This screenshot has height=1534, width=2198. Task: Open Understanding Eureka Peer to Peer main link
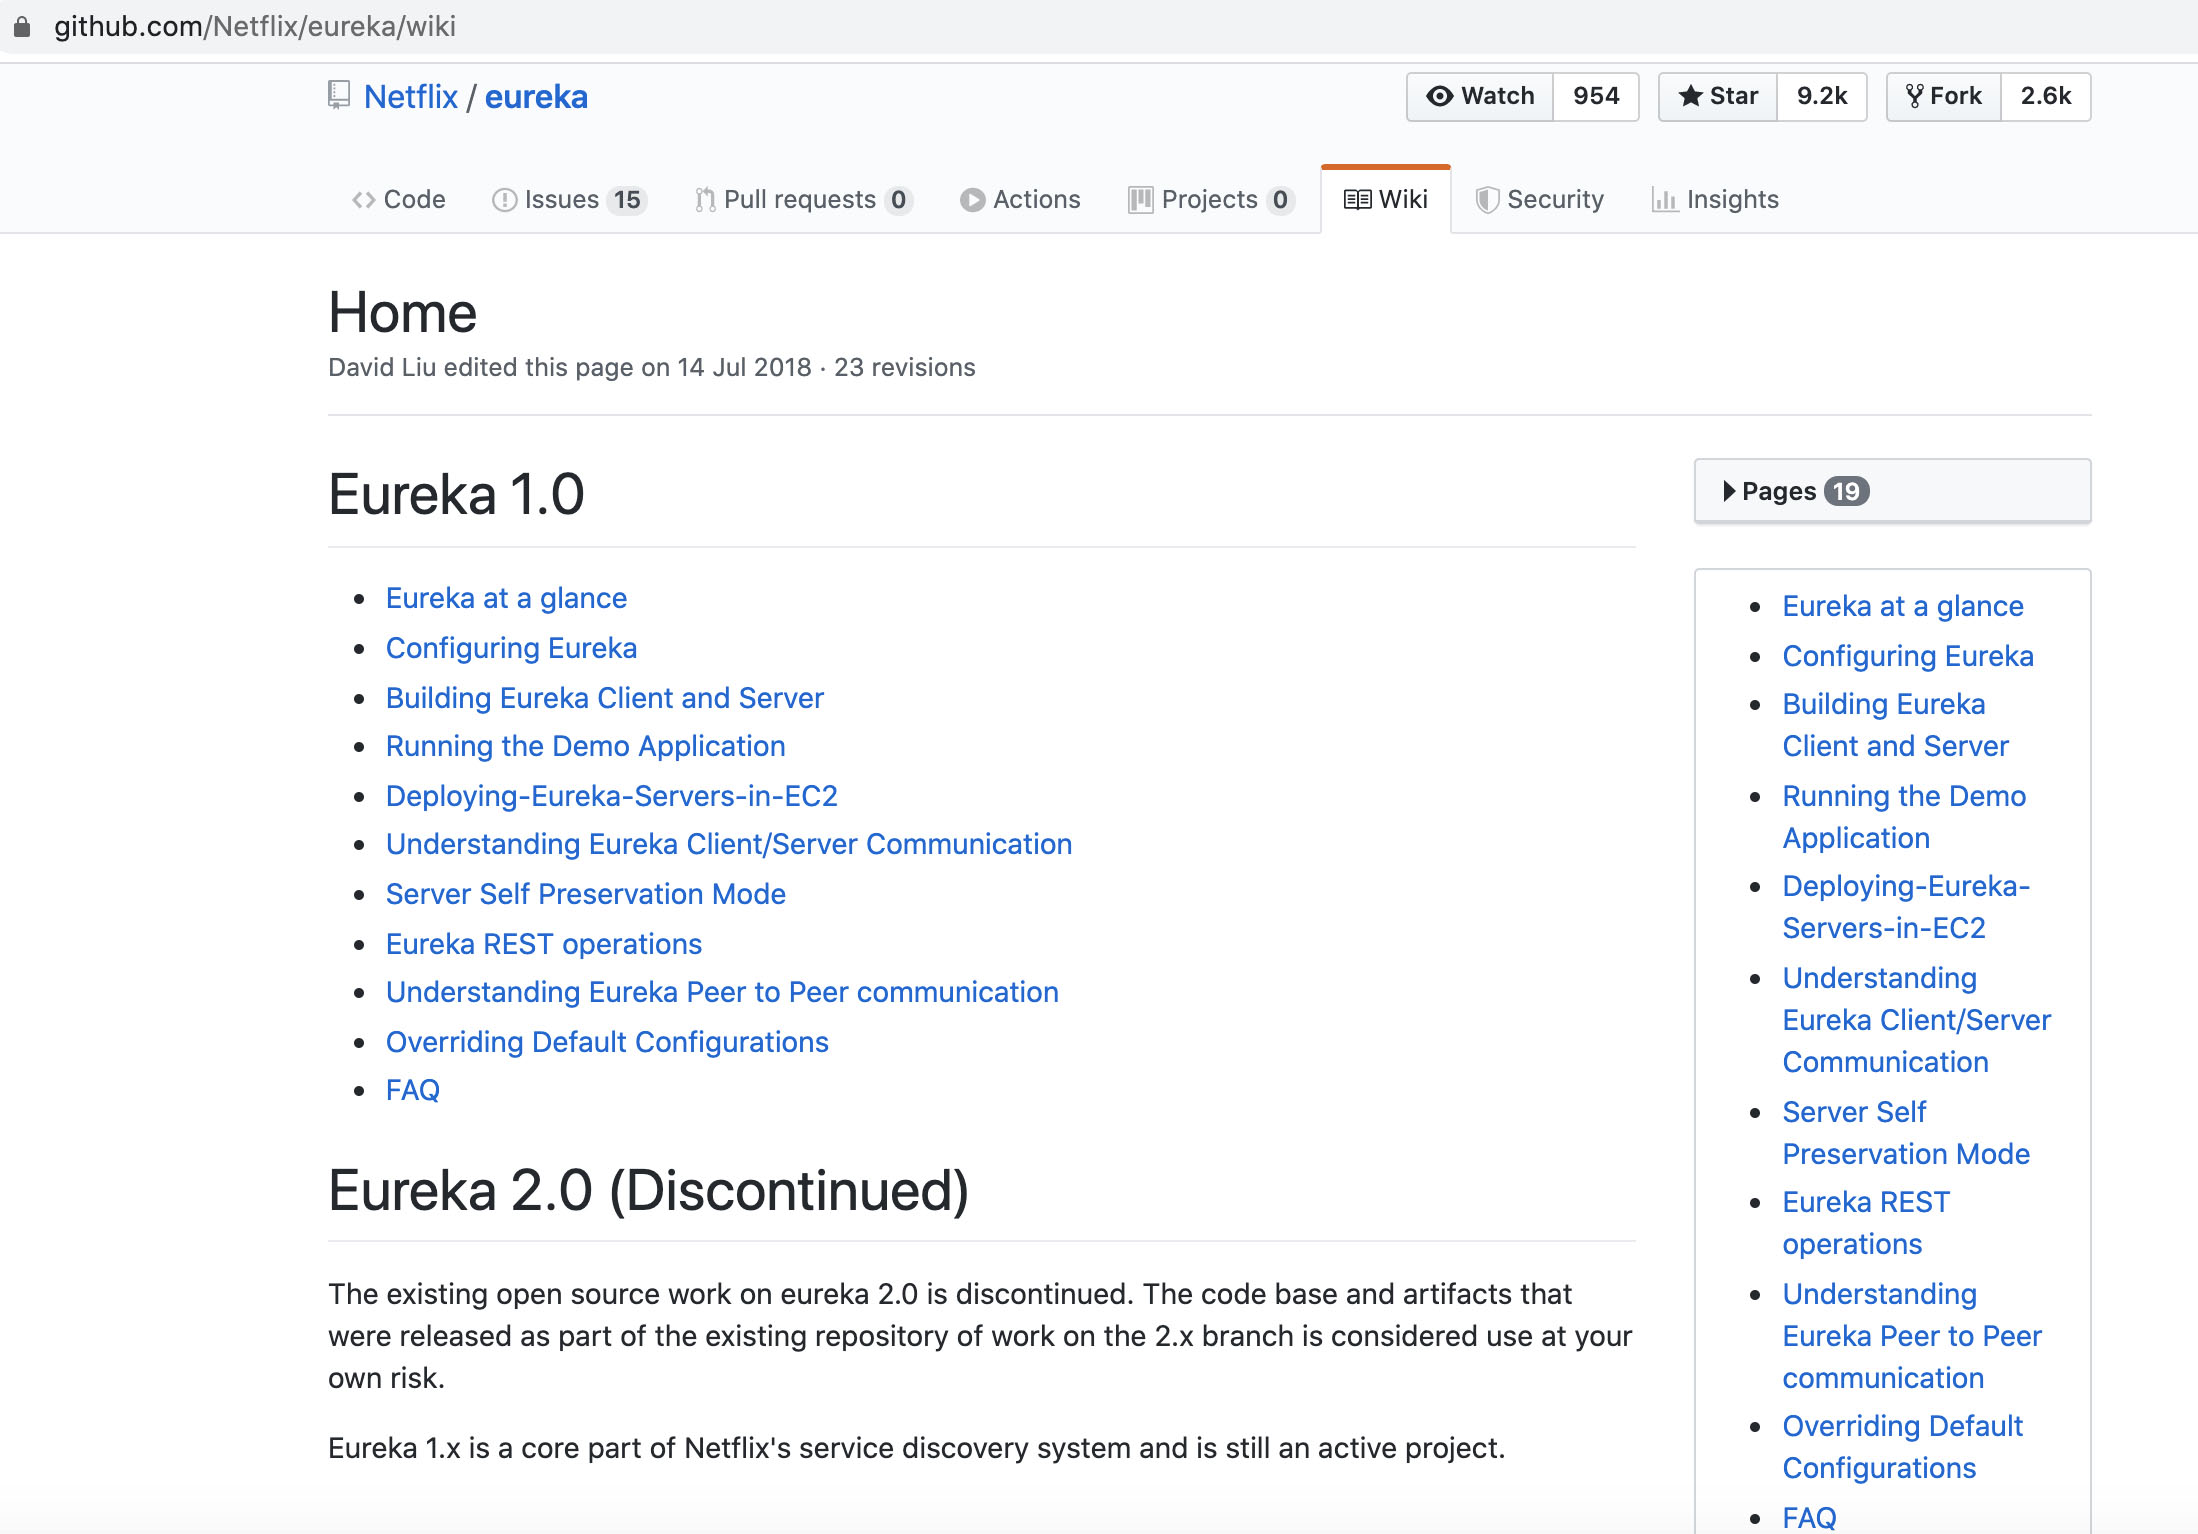(722, 992)
